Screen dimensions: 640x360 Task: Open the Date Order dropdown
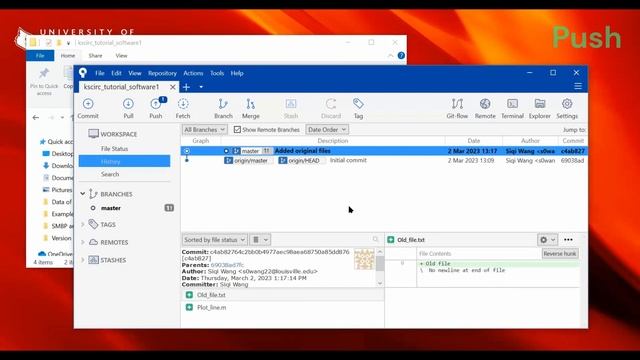click(x=327, y=129)
